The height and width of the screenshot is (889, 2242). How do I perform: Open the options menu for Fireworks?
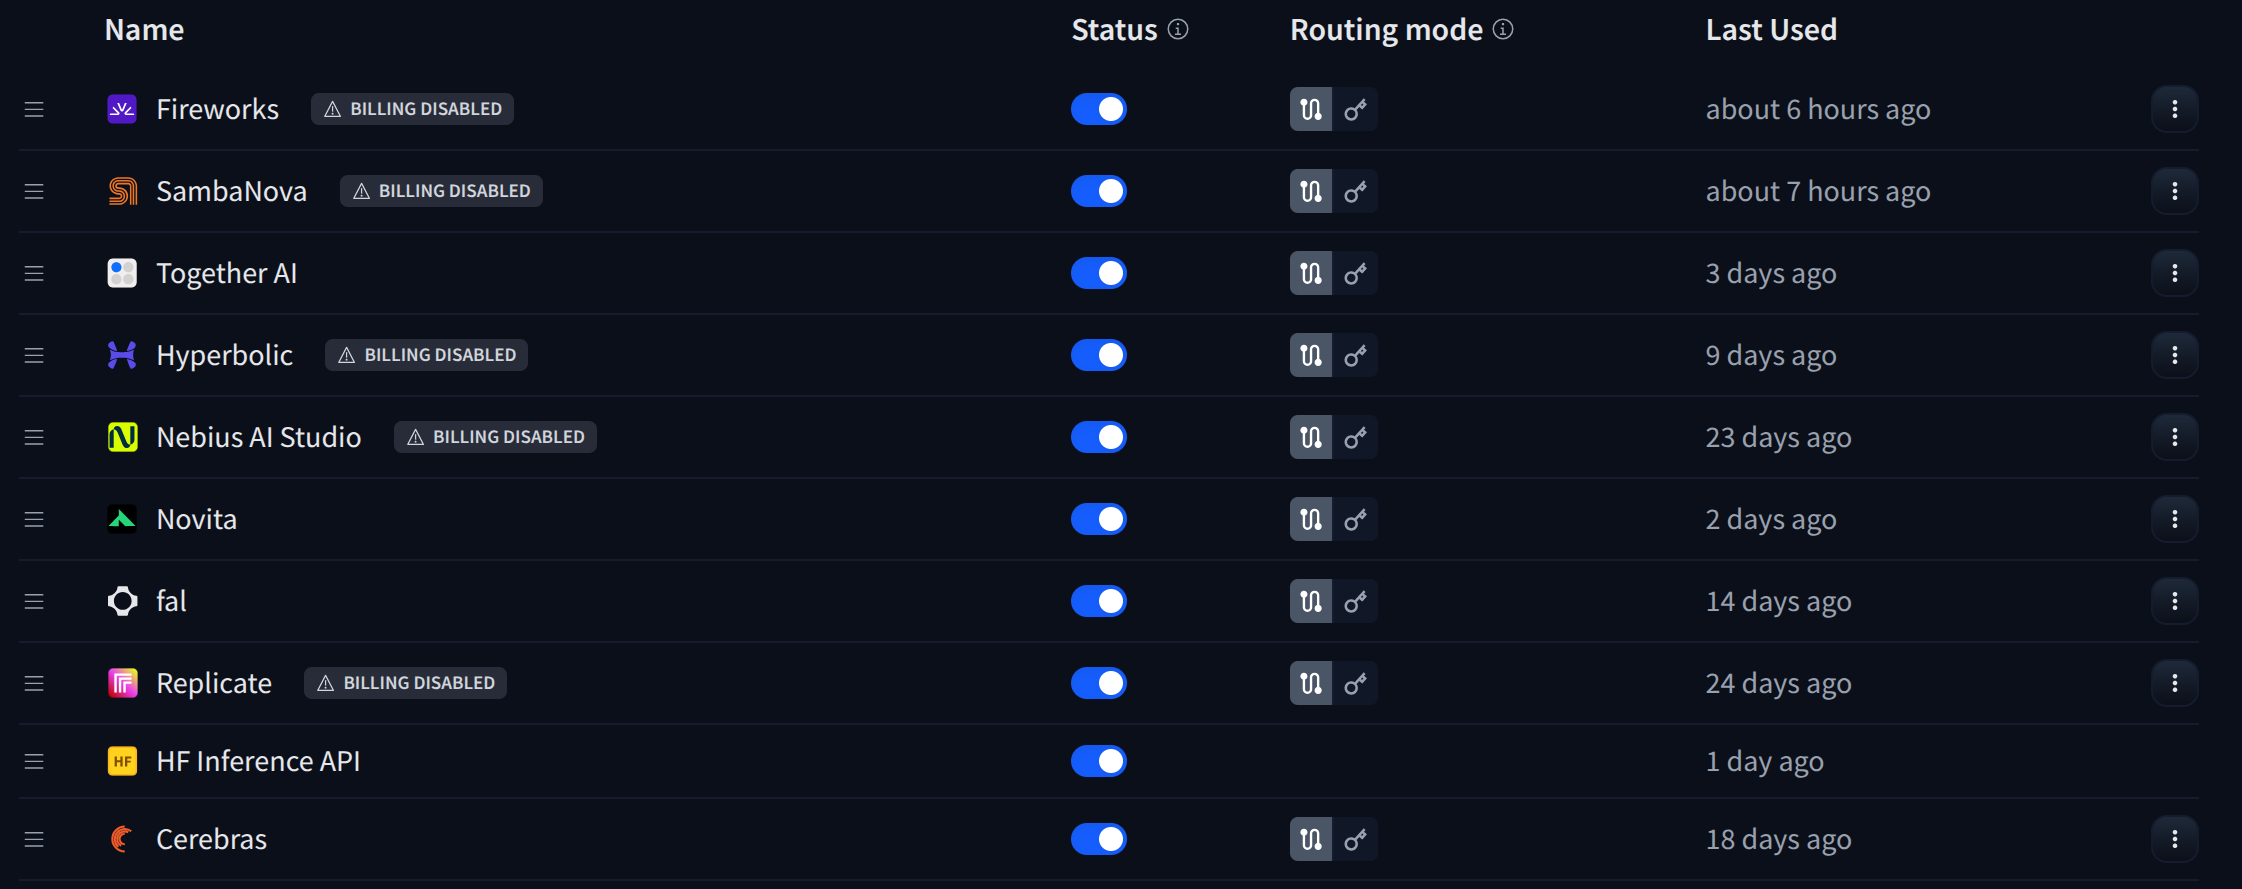click(x=2174, y=109)
